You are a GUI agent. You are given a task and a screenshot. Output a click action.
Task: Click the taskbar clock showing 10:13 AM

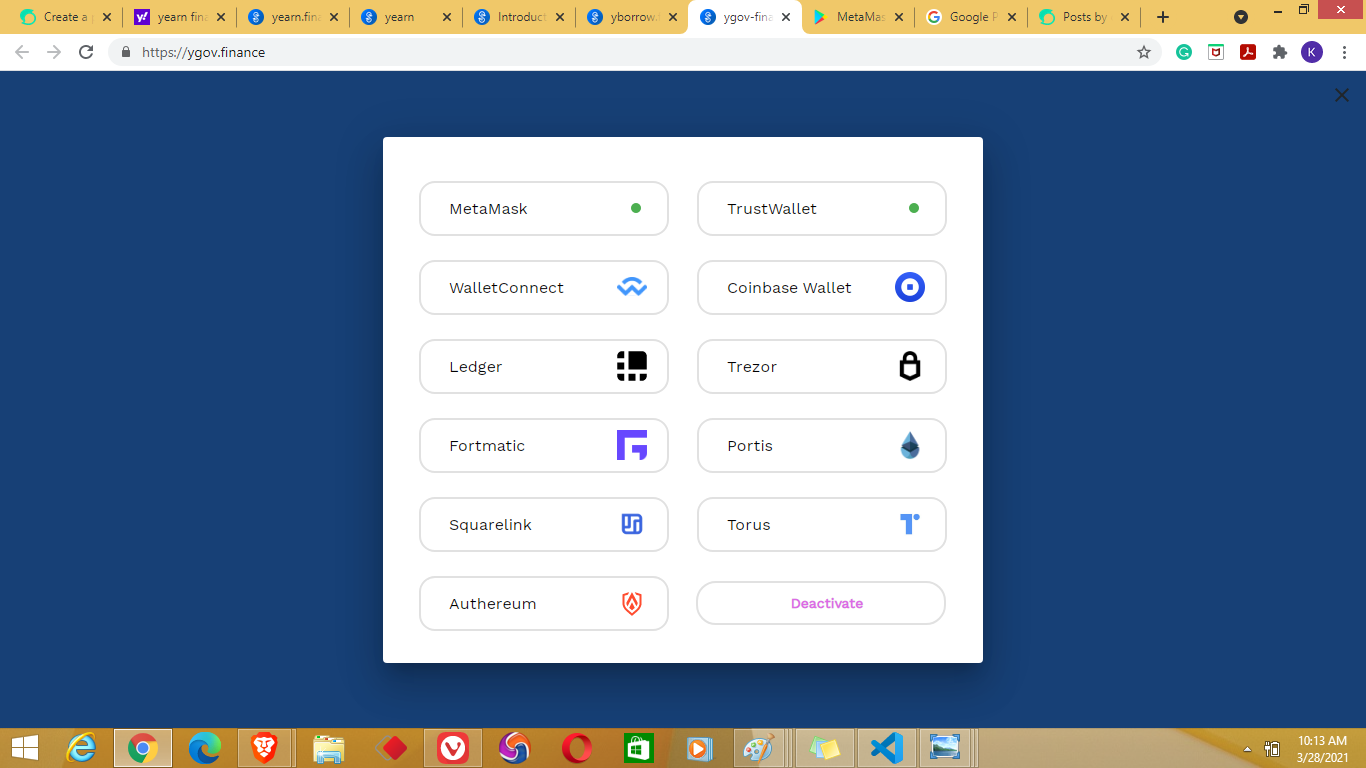[x=1322, y=748]
